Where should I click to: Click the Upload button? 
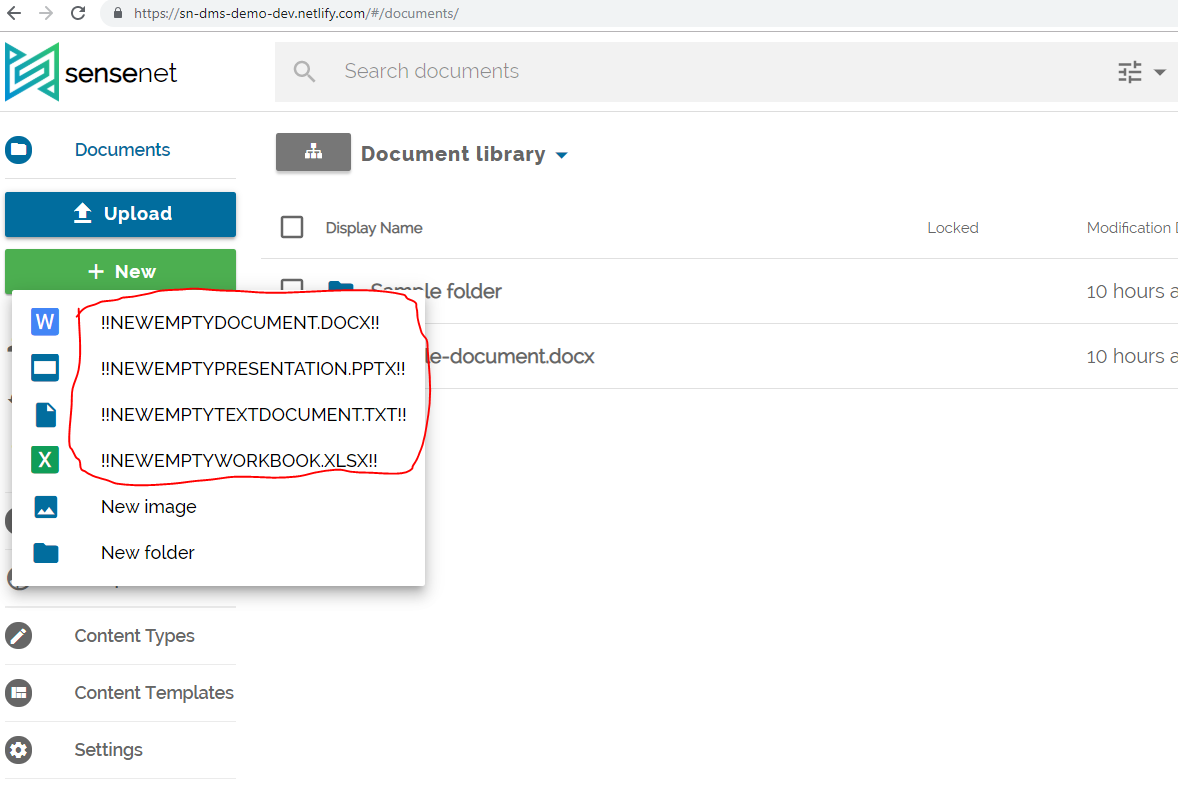120,214
